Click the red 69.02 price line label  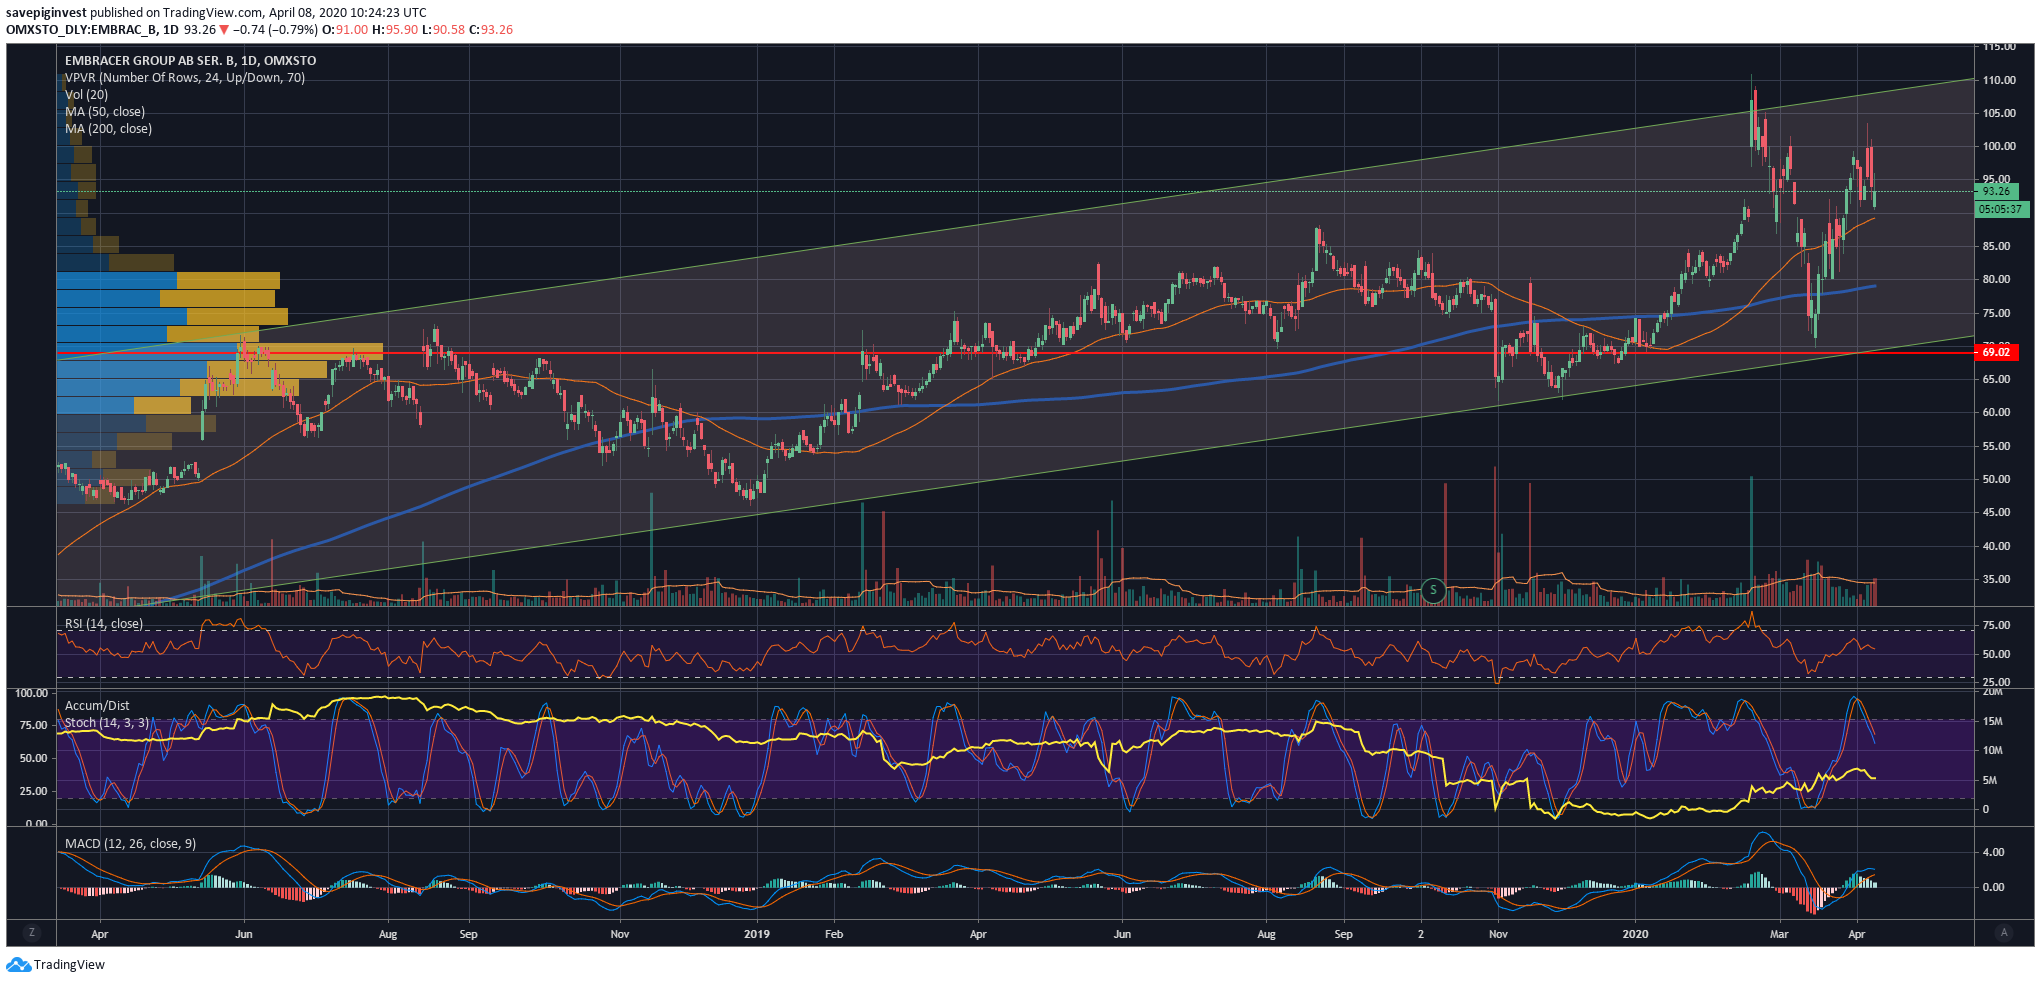click(x=1996, y=352)
